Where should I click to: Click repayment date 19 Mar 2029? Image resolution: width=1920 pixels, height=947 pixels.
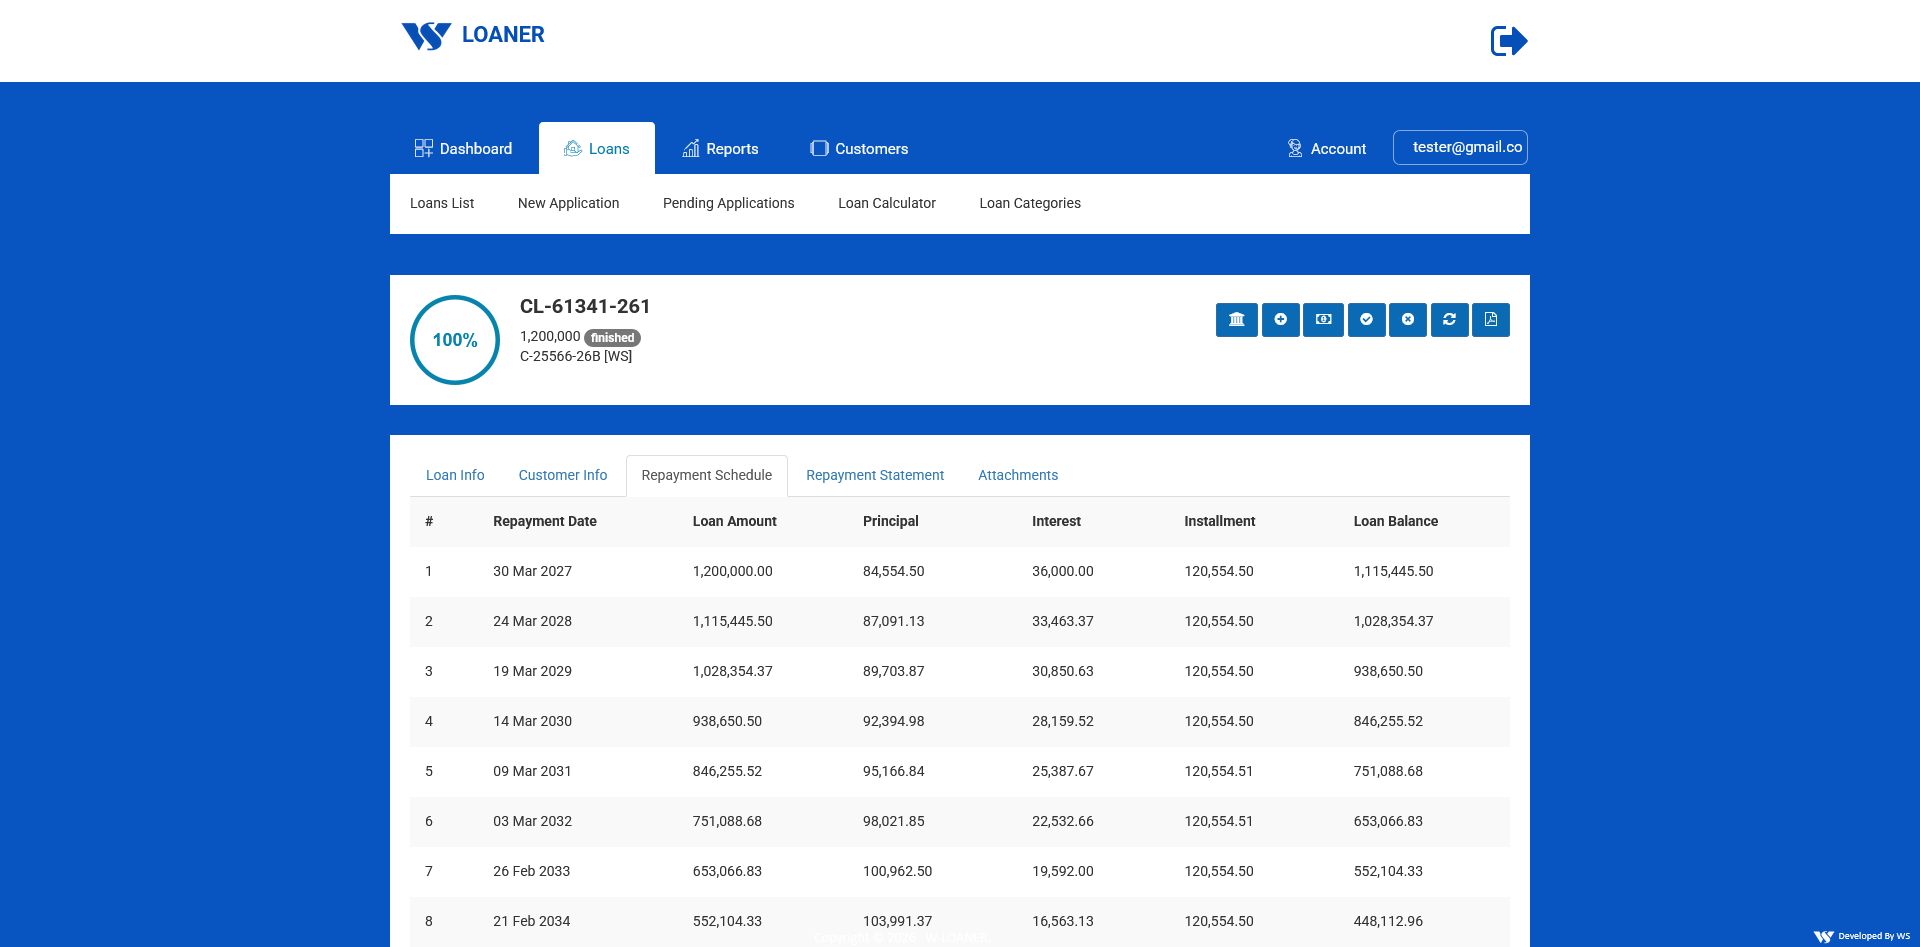point(533,671)
